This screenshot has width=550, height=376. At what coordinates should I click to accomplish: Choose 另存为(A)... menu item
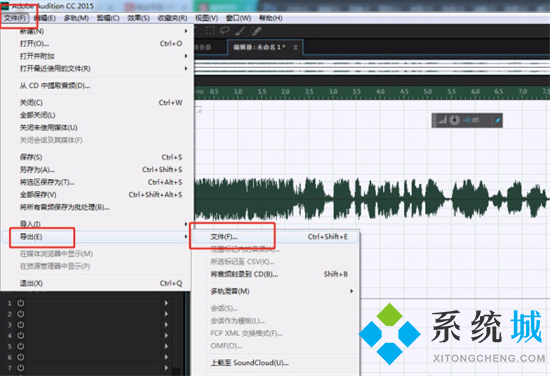point(97,169)
